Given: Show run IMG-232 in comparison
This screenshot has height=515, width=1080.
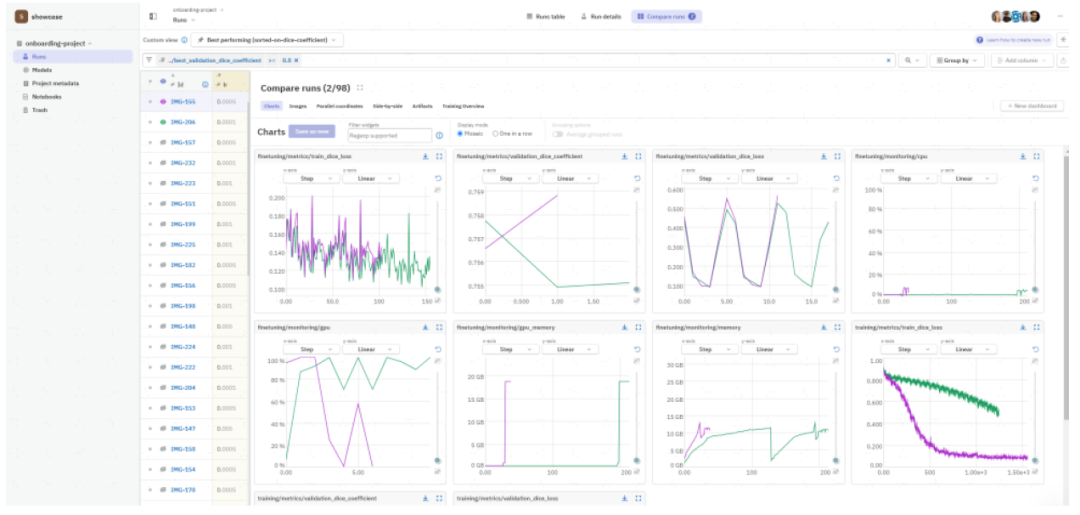Looking at the screenshot, I should pos(163,162).
